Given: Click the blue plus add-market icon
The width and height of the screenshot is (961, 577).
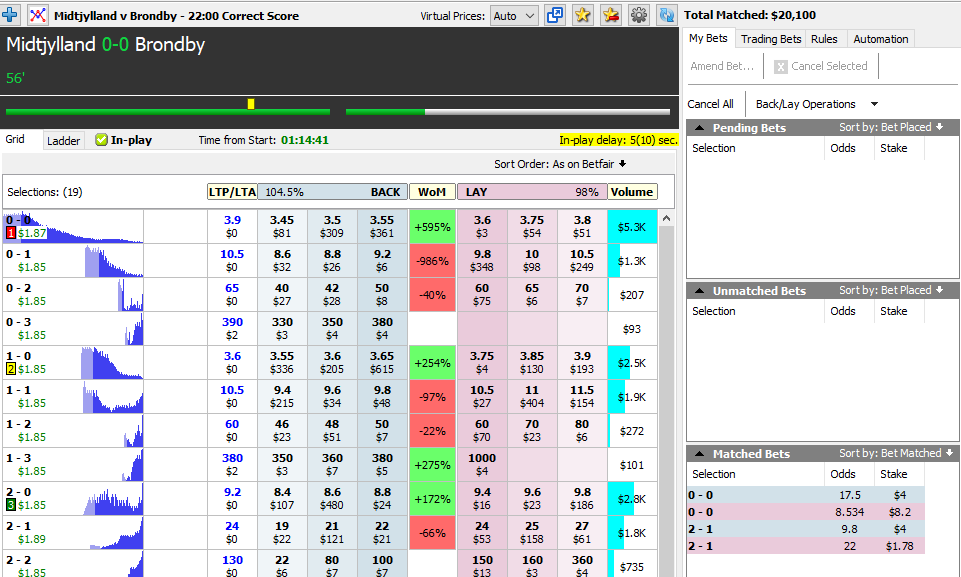Looking at the screenshot, I should pyautogui.click(x=10, y=14).
